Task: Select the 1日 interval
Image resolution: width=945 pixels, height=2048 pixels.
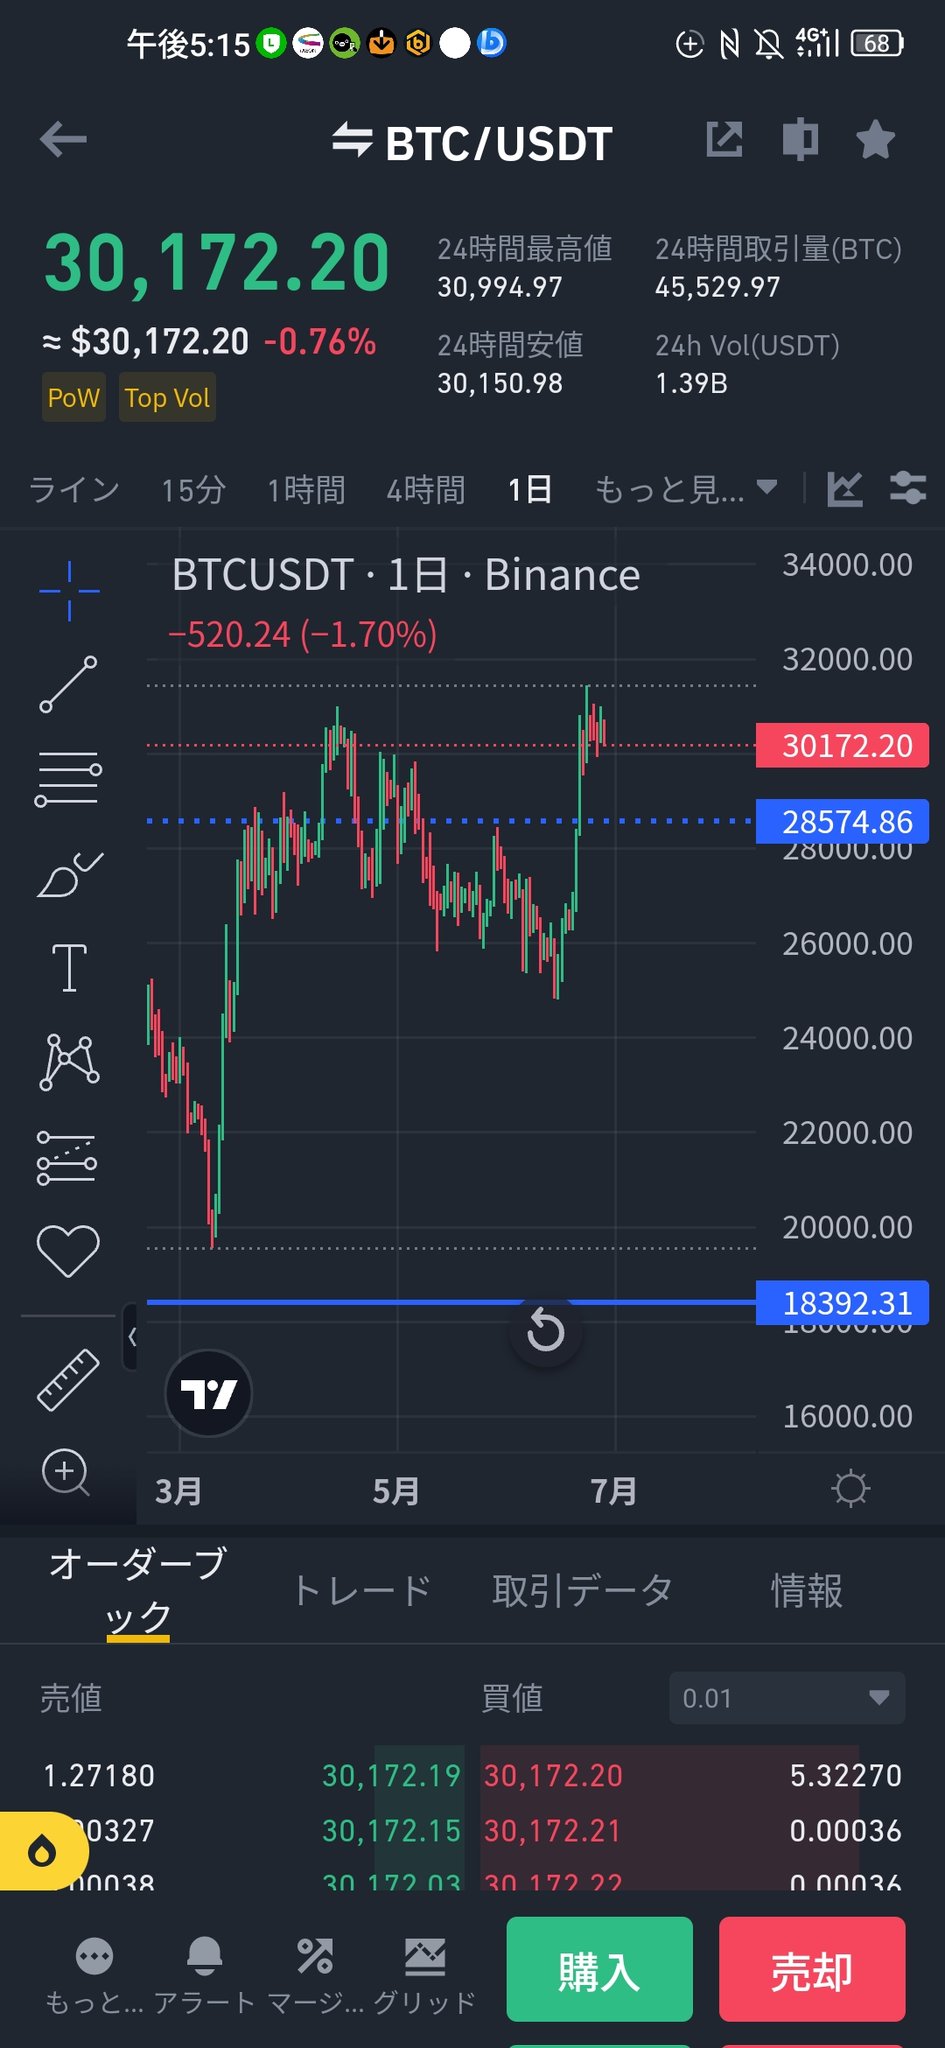Action: [530, 490]
